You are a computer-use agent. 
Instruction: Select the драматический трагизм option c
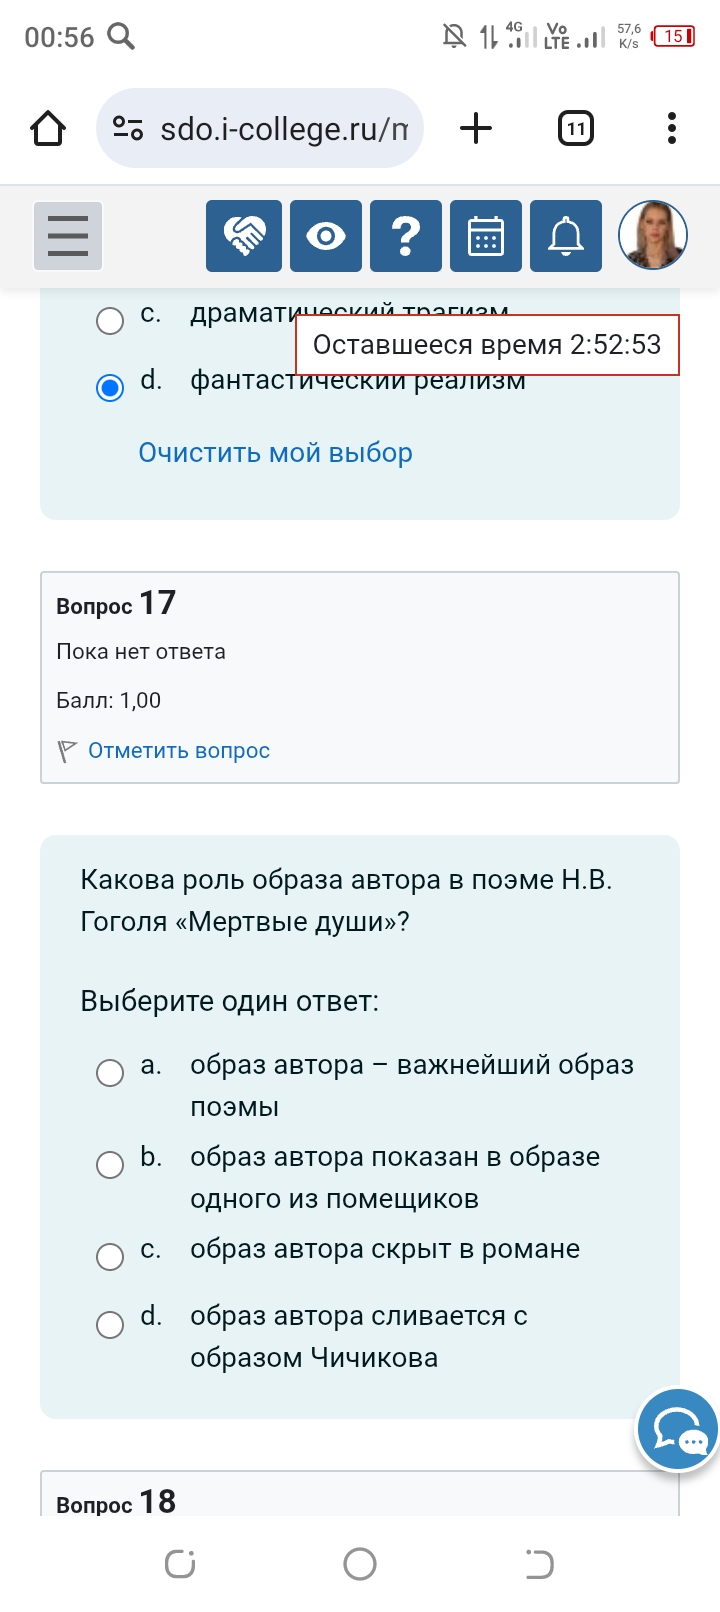click(110, 321)
